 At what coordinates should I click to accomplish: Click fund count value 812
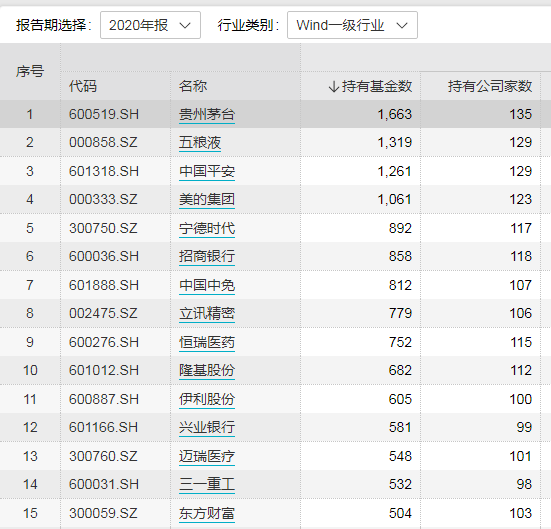400,285
